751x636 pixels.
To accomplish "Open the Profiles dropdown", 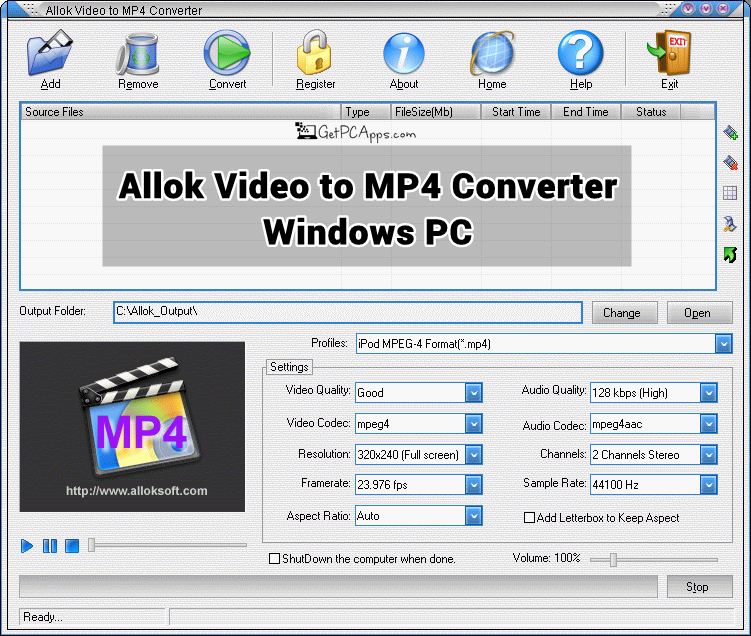I will coord(724,344).
